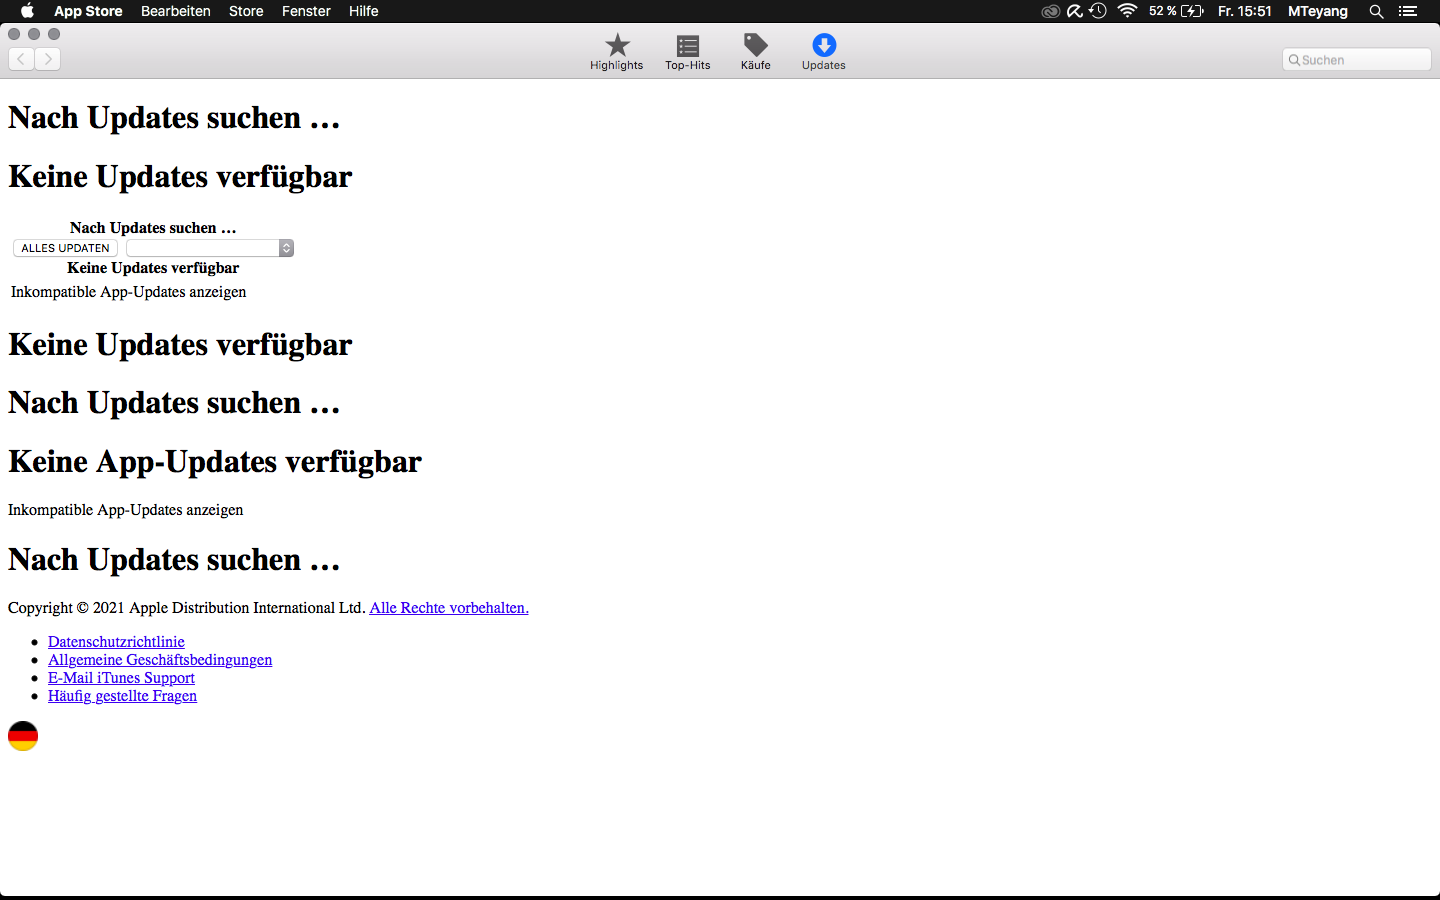Open the Time Machine menu bar icon
Screen dimensions: 1440x900
coord(1099,11)
